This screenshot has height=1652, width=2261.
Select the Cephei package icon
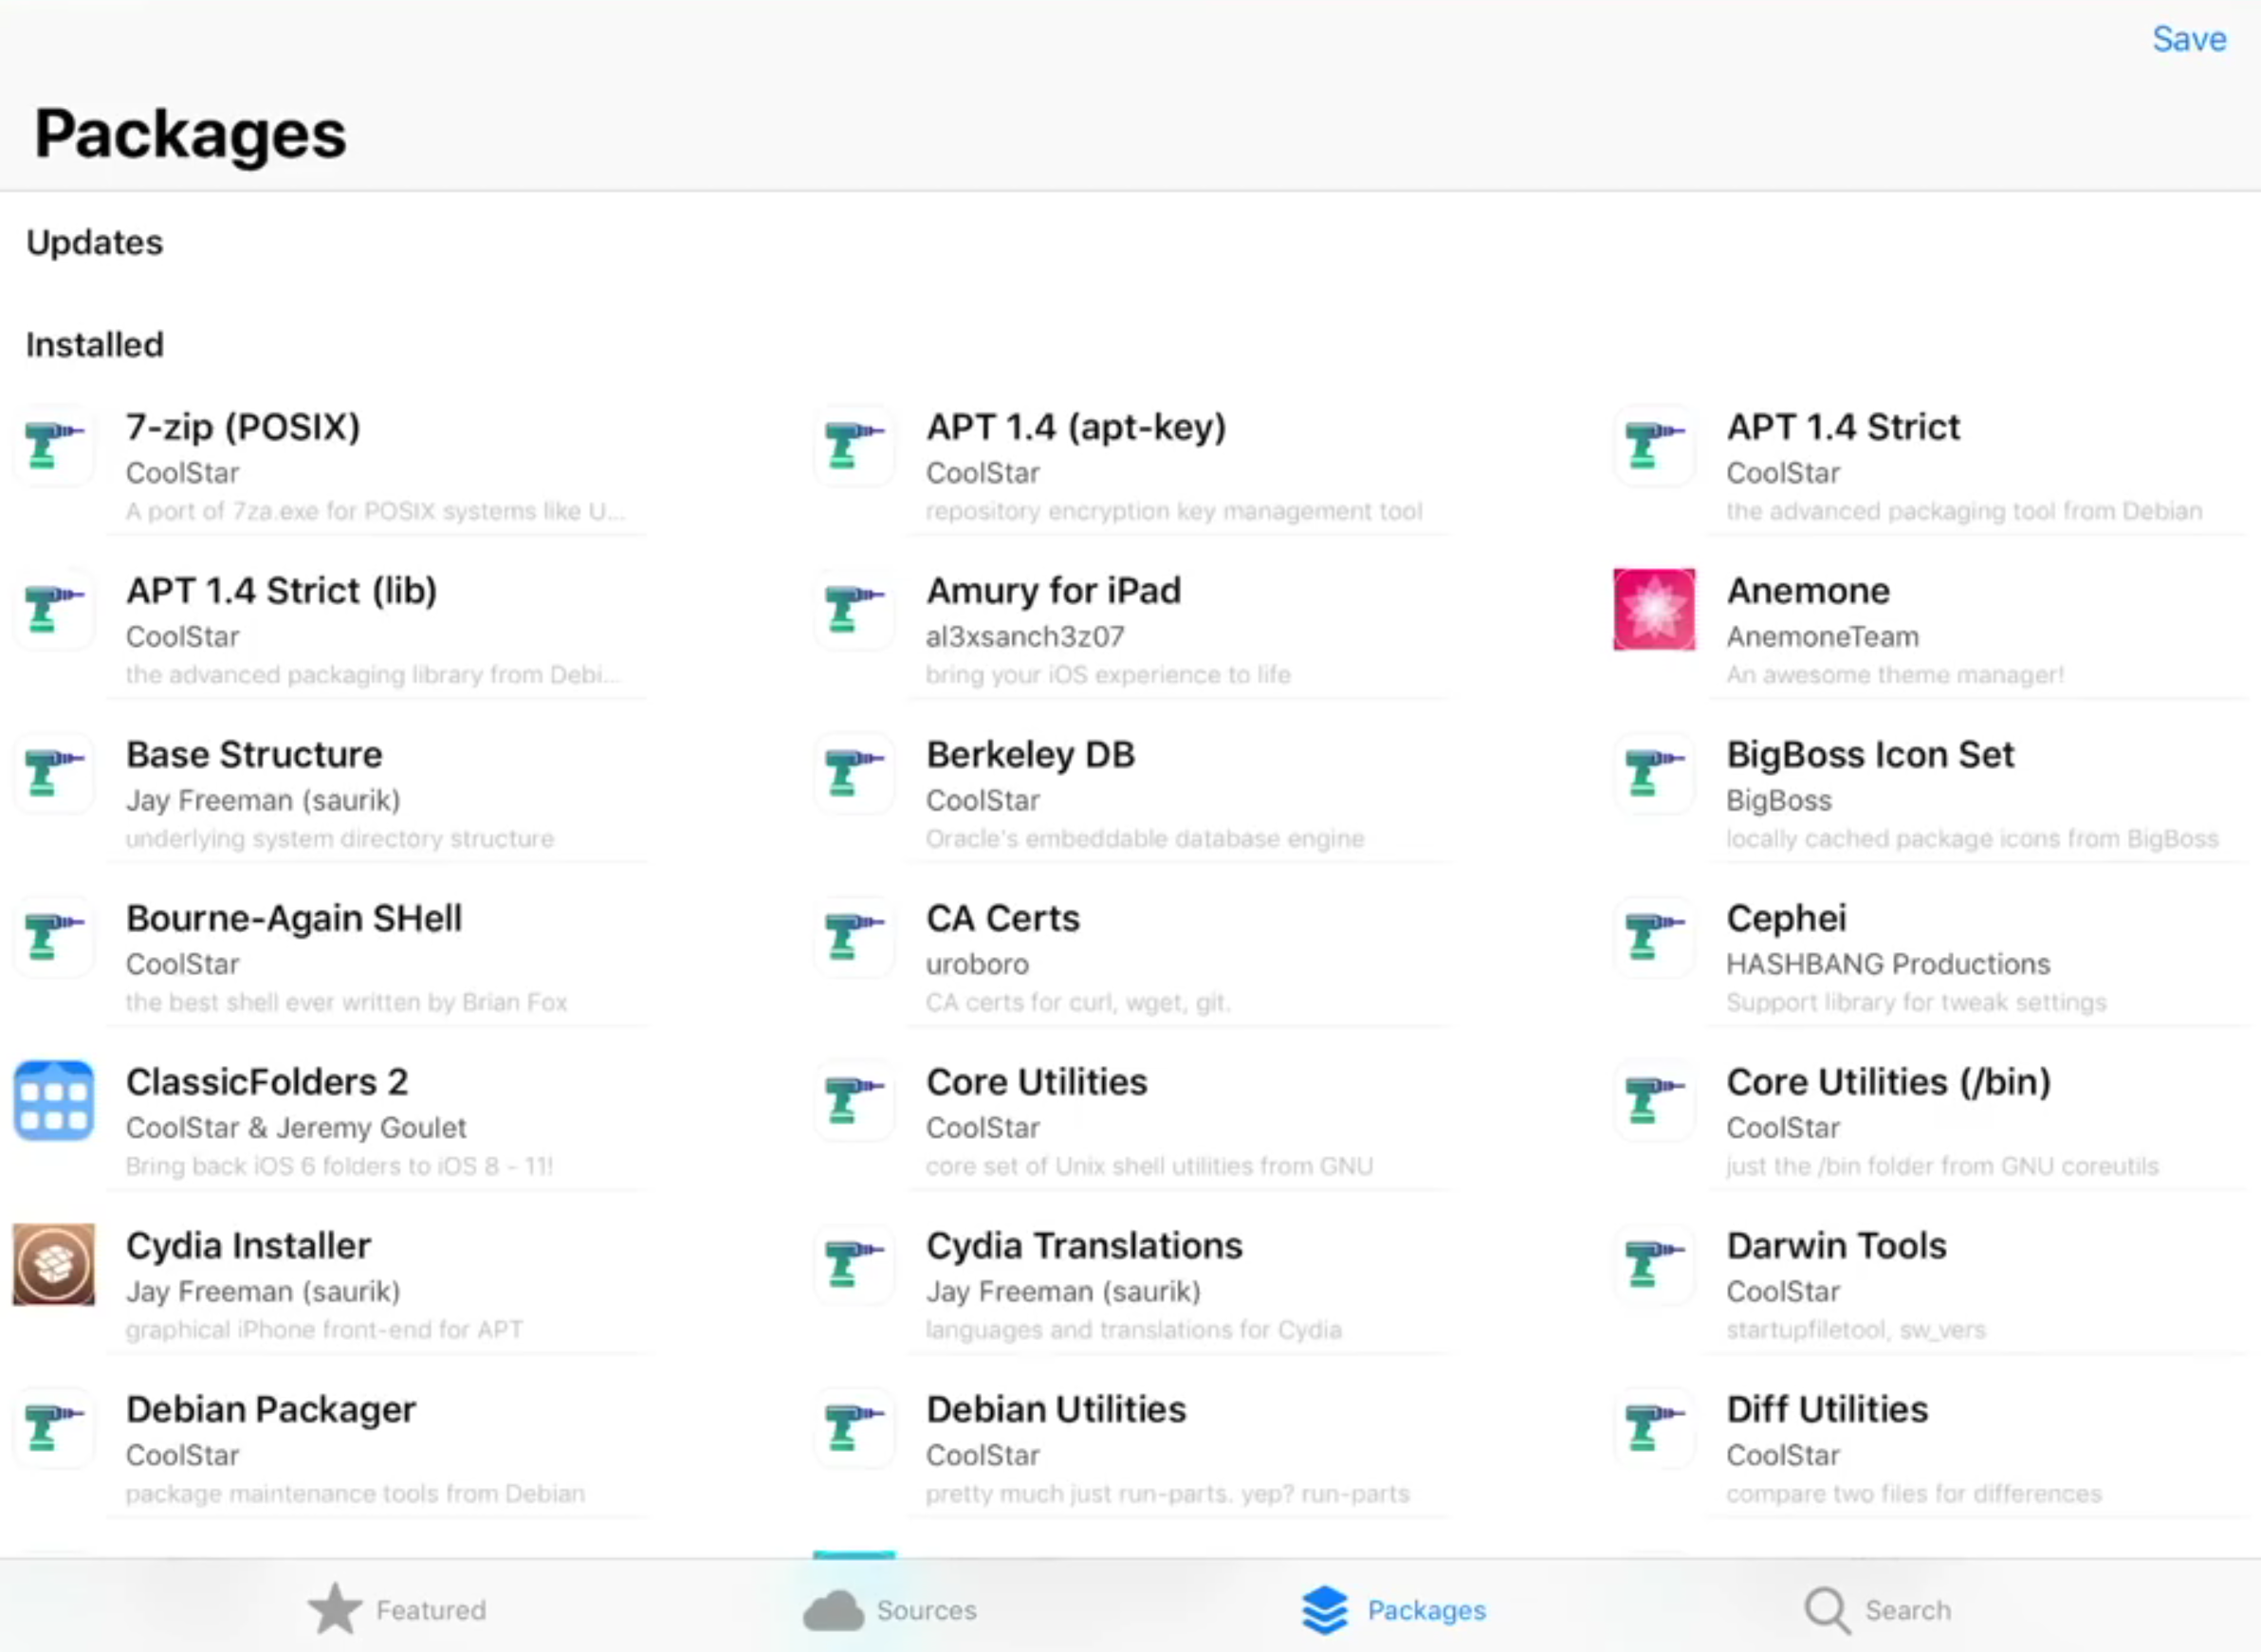pos(1653,937)
